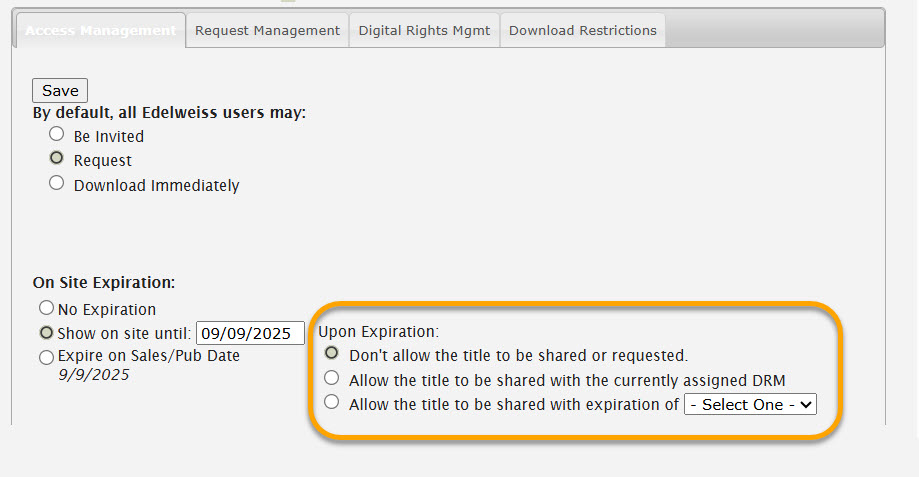Open the Select One expiration dropdown
The width and height of the screenshot is (919, 477).
(750, 404)
